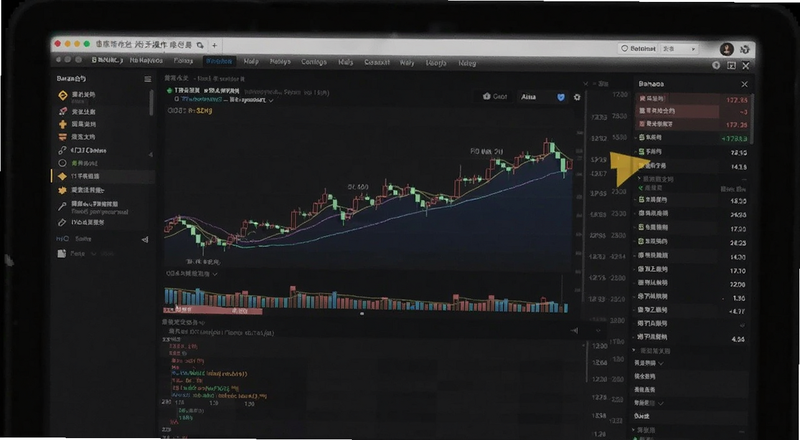Expand the chevron next to the document row
This screenshot has height=440, width=800.
(x=93, y=254)
